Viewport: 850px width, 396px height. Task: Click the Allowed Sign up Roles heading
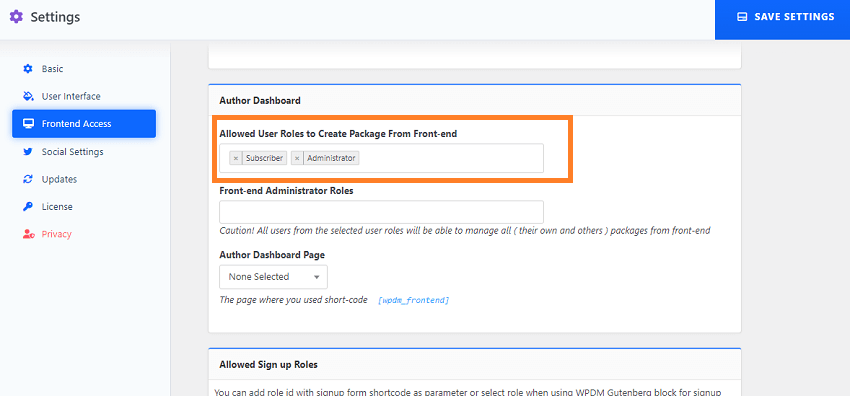pyautogui.click(x=268, y=365)
